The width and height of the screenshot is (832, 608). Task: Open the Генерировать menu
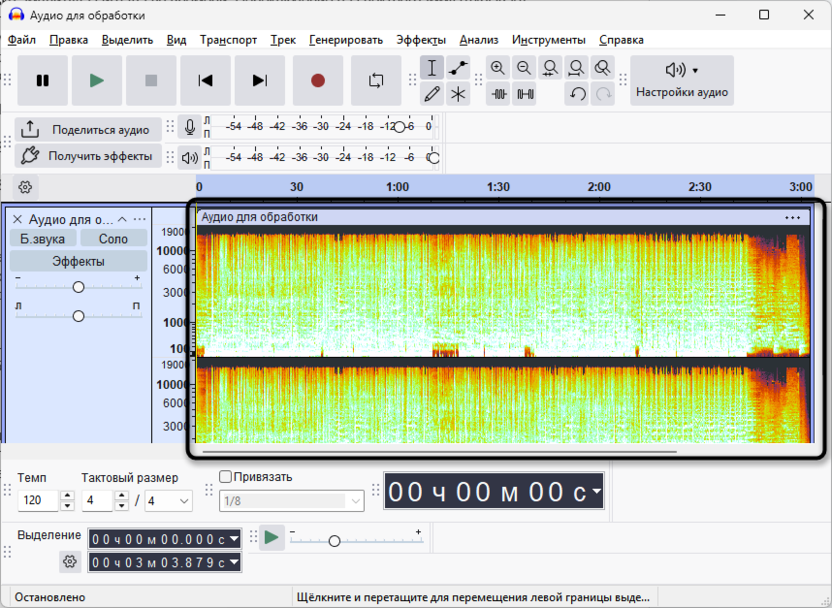(346, 40)
